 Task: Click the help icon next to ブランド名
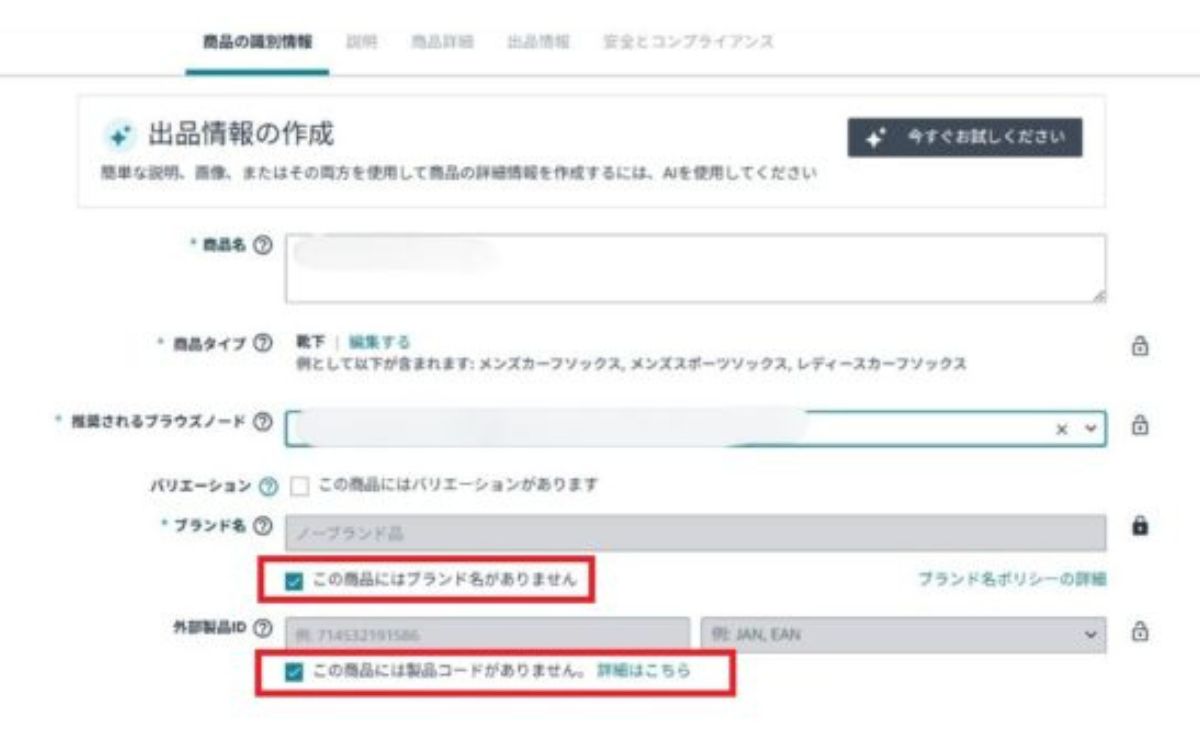(x=263, y=525)
